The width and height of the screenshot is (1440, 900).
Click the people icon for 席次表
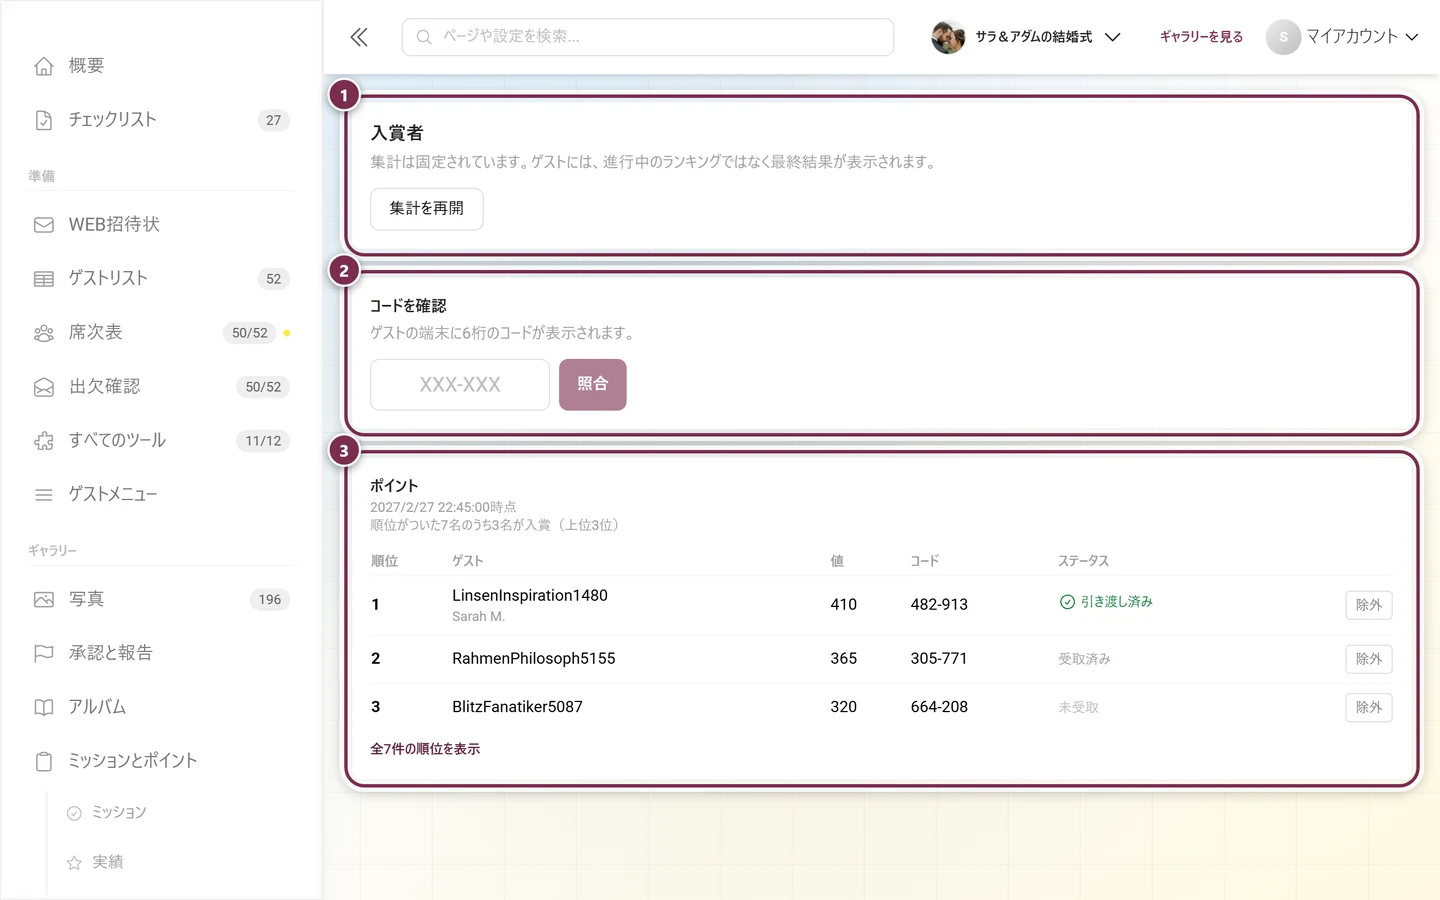[x=44, y=333]
